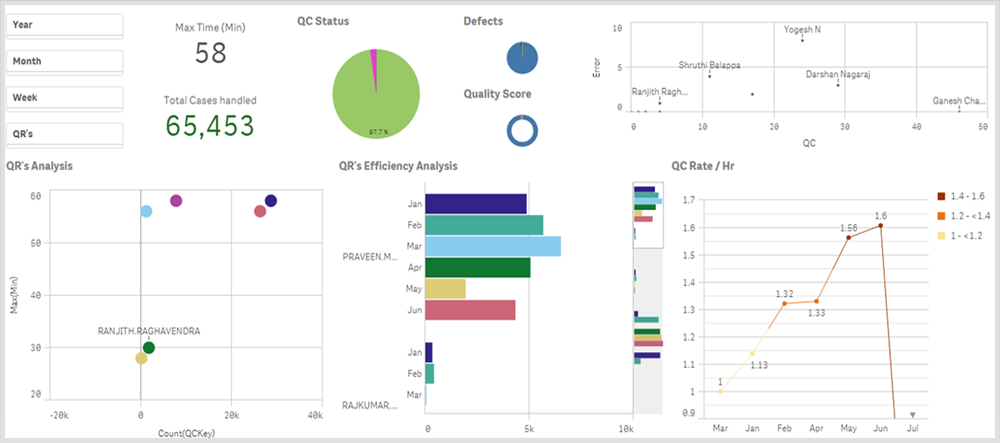Click the Count(QCKey) axis title

tap(186, 433)
